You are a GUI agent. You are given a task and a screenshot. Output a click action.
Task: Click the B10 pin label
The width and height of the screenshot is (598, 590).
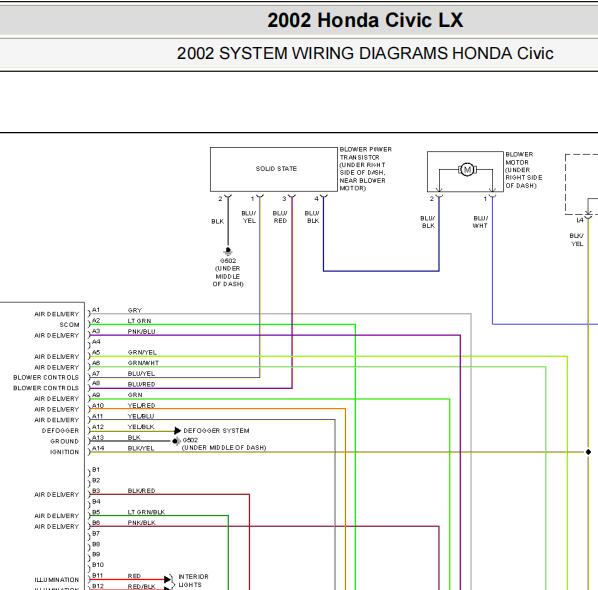[98, 565]
